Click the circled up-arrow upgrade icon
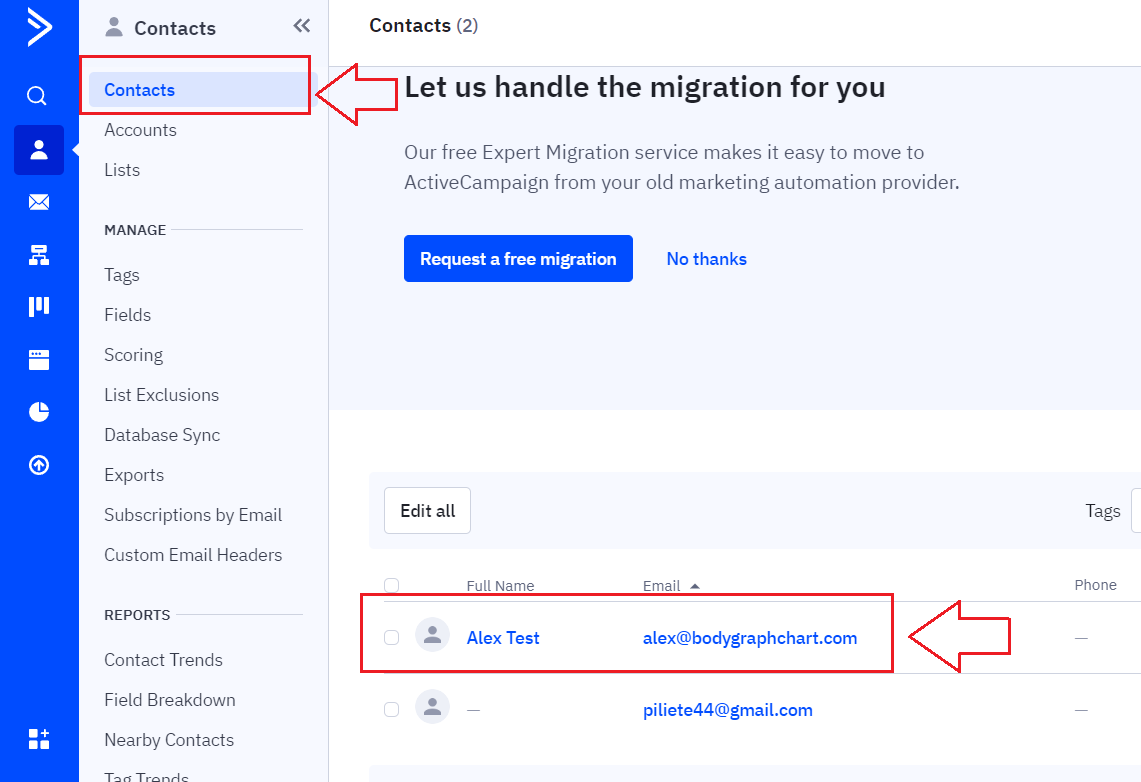The image size is (1141, 782). pyautogui.click(x=39, y=465)
